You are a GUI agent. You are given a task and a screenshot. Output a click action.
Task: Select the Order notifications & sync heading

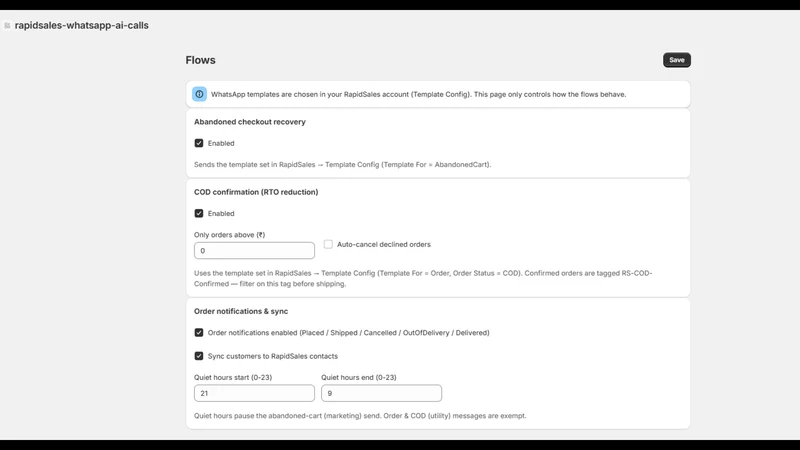point(241,311)
